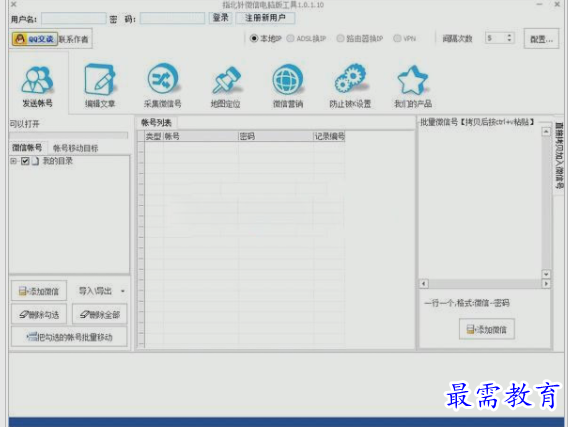Click the 记录编号 column header
Image resolution: width=568 pixels, height=427 pixels.
(x=329, y=136)
